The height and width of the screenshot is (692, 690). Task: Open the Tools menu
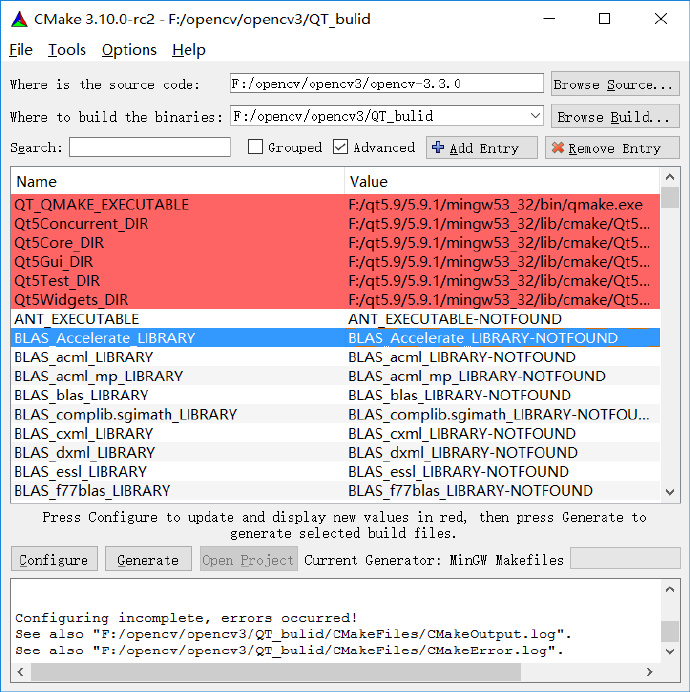tap(67, 50)
